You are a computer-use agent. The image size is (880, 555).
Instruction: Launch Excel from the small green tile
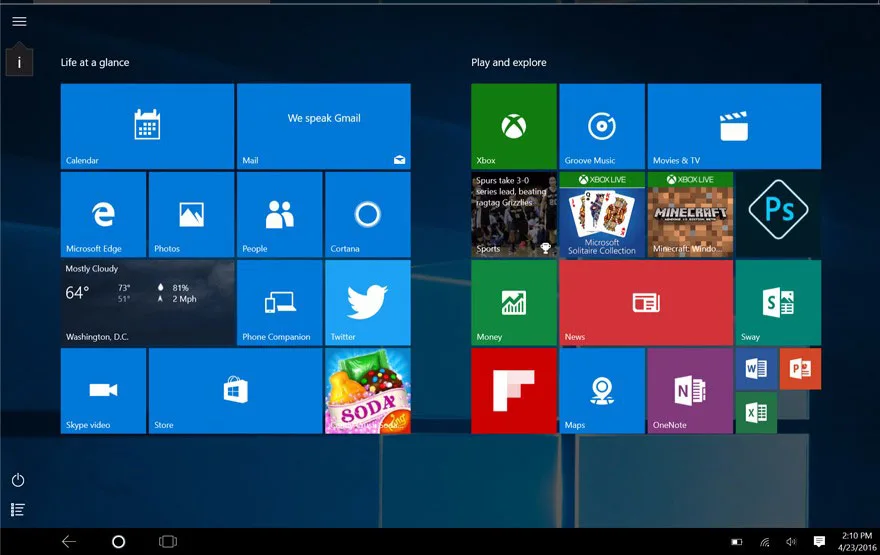pyautogui.click(x=756, y=412)
